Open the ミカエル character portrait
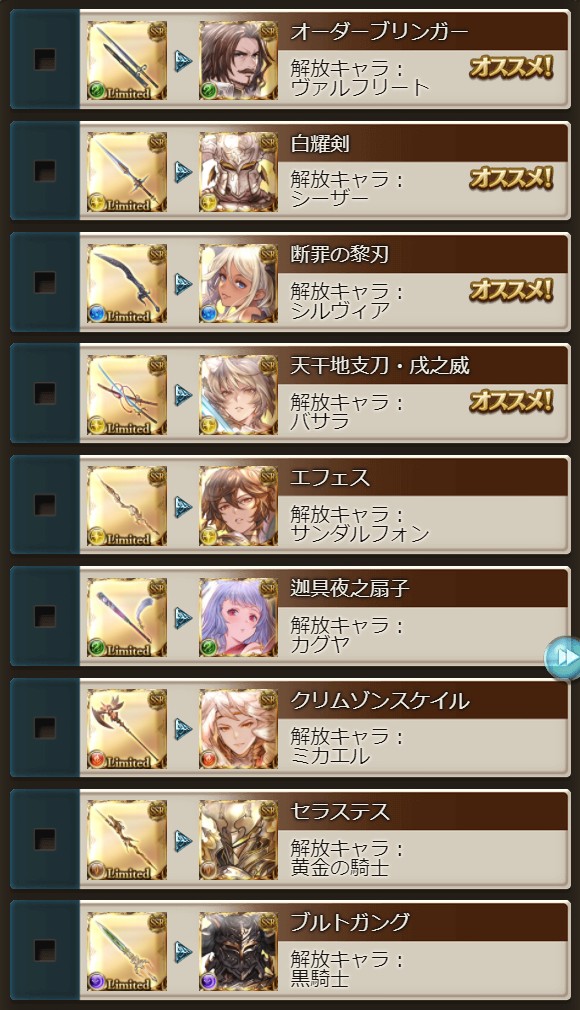The height and width of the screenshot is (1010, 580). coord(238,729)
